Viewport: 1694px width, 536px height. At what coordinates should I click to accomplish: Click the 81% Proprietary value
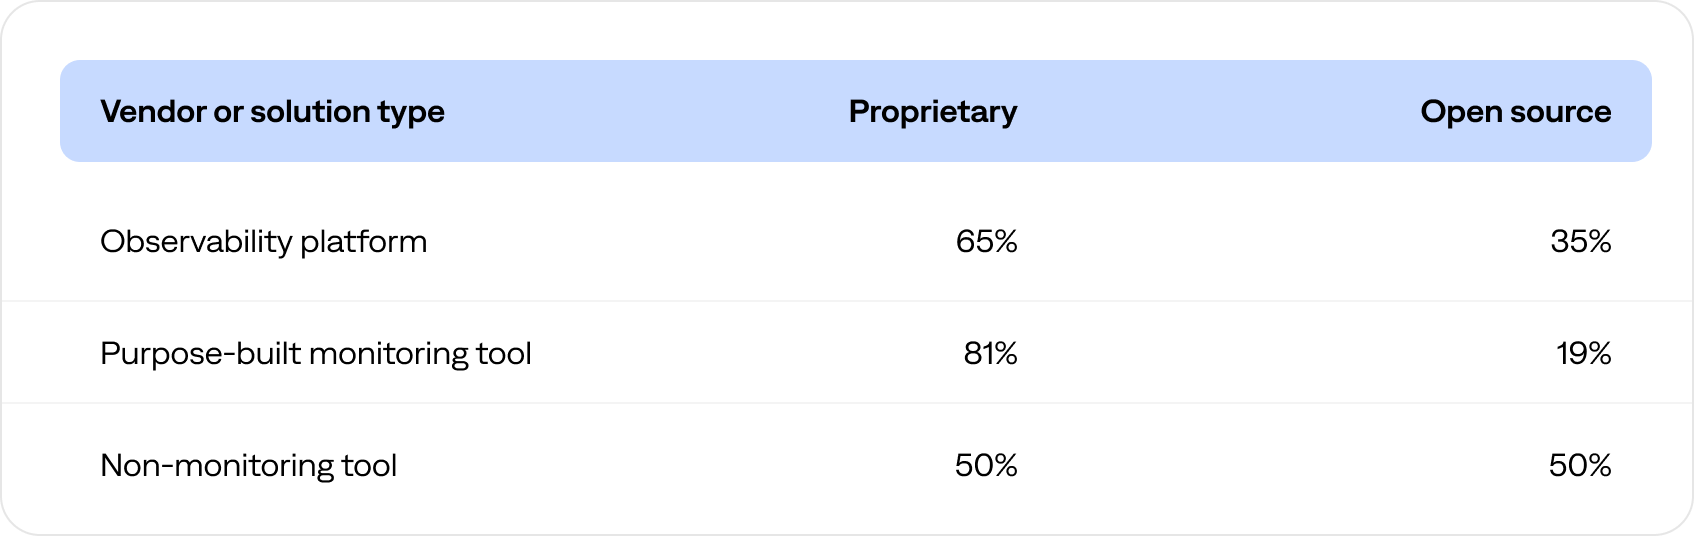[x=990, y=354]
